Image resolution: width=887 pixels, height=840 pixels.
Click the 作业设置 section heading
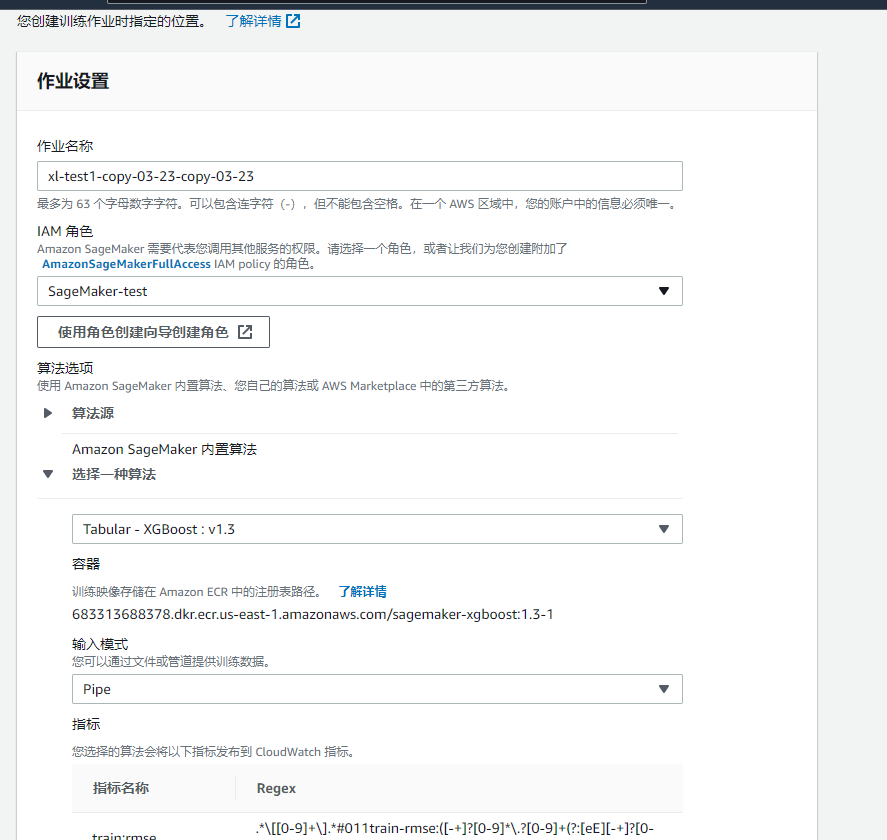pos(73,81)
